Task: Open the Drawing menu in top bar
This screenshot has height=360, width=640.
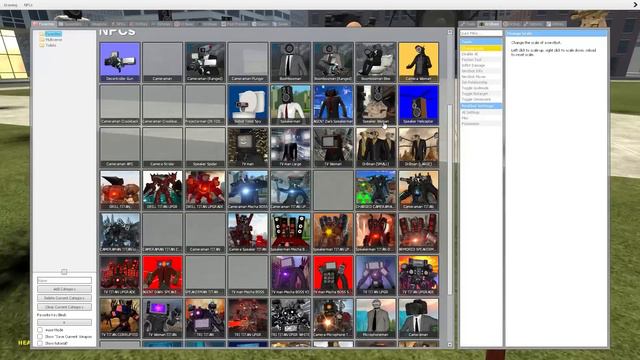Action: point(10,5)
